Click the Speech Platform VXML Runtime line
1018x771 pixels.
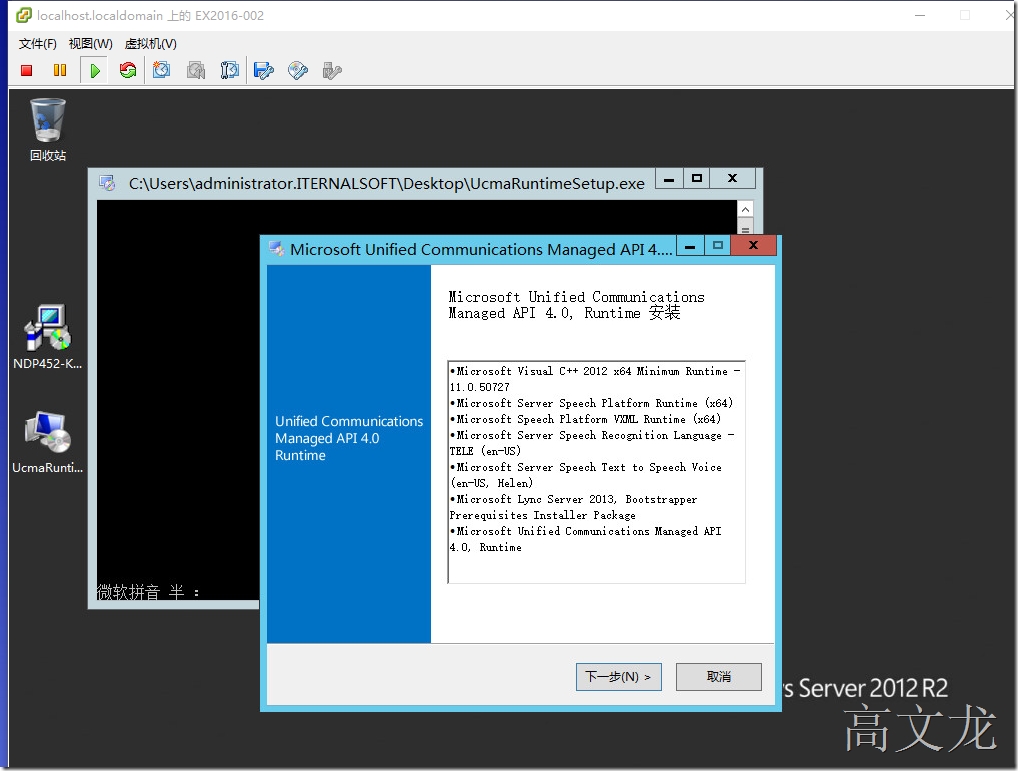tap(585, 419)
